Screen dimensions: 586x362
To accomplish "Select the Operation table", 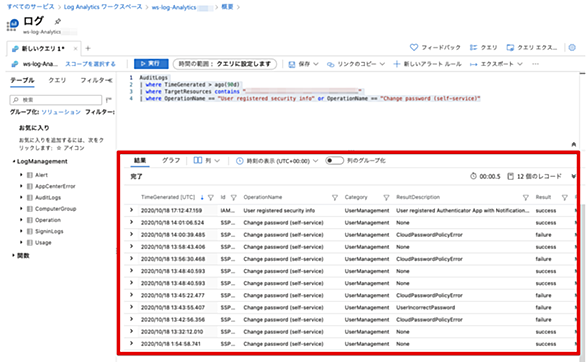I will (x=48, y=220).
